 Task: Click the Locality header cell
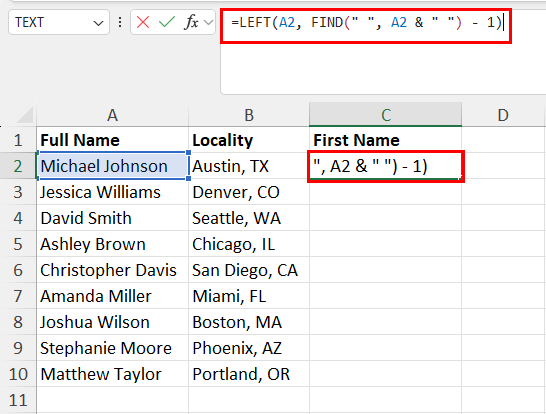point(249,140)
